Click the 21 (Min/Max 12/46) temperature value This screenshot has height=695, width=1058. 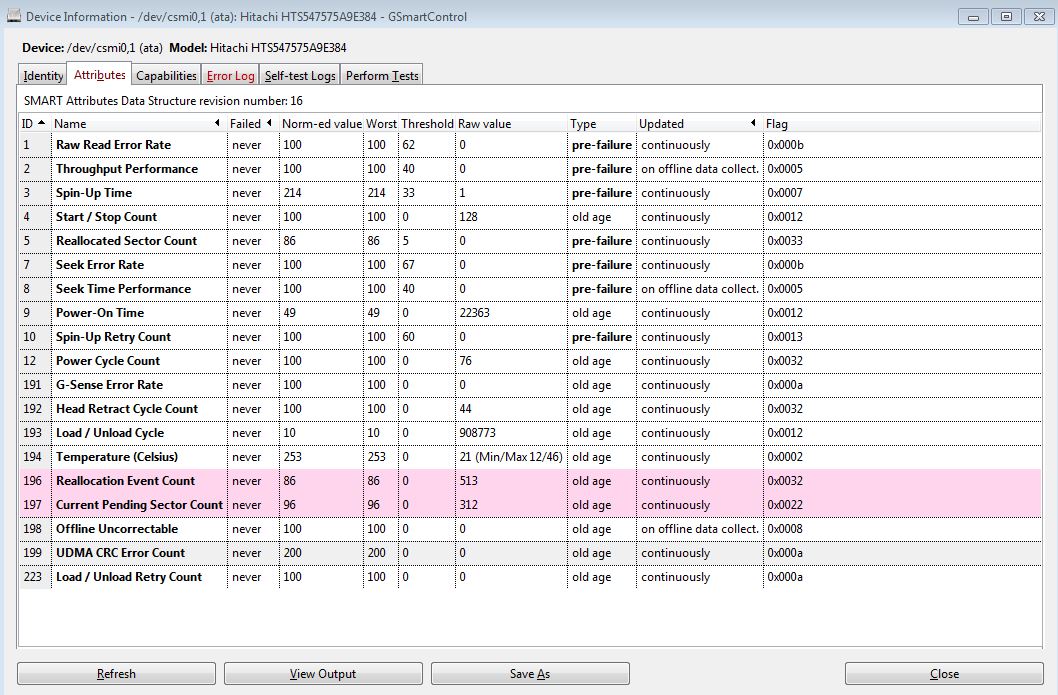point(511,457)
